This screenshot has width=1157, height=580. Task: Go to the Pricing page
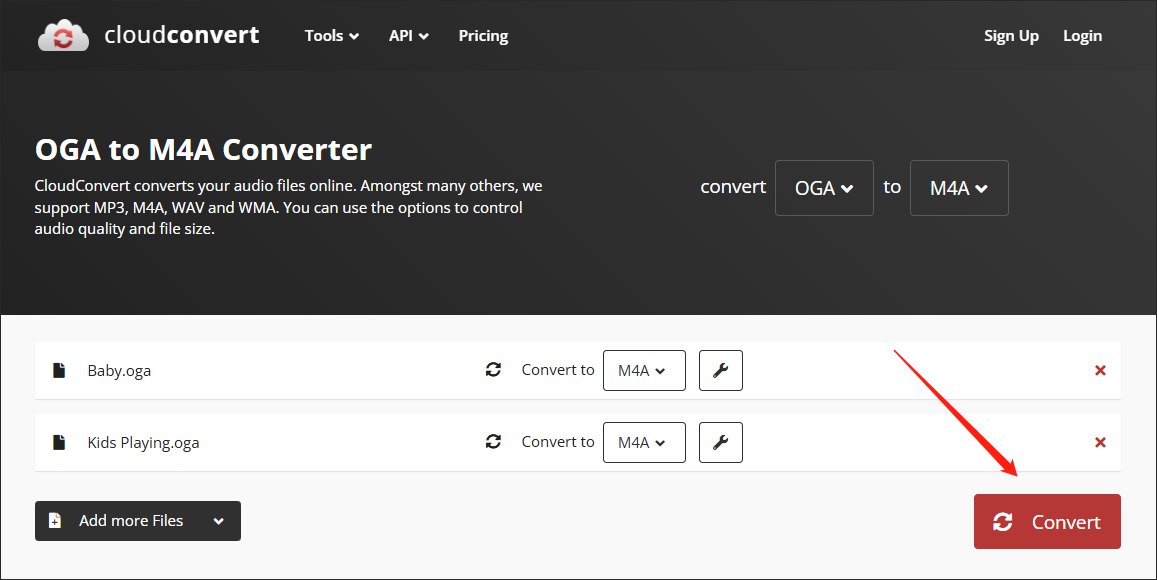click(x=483, y=35)
